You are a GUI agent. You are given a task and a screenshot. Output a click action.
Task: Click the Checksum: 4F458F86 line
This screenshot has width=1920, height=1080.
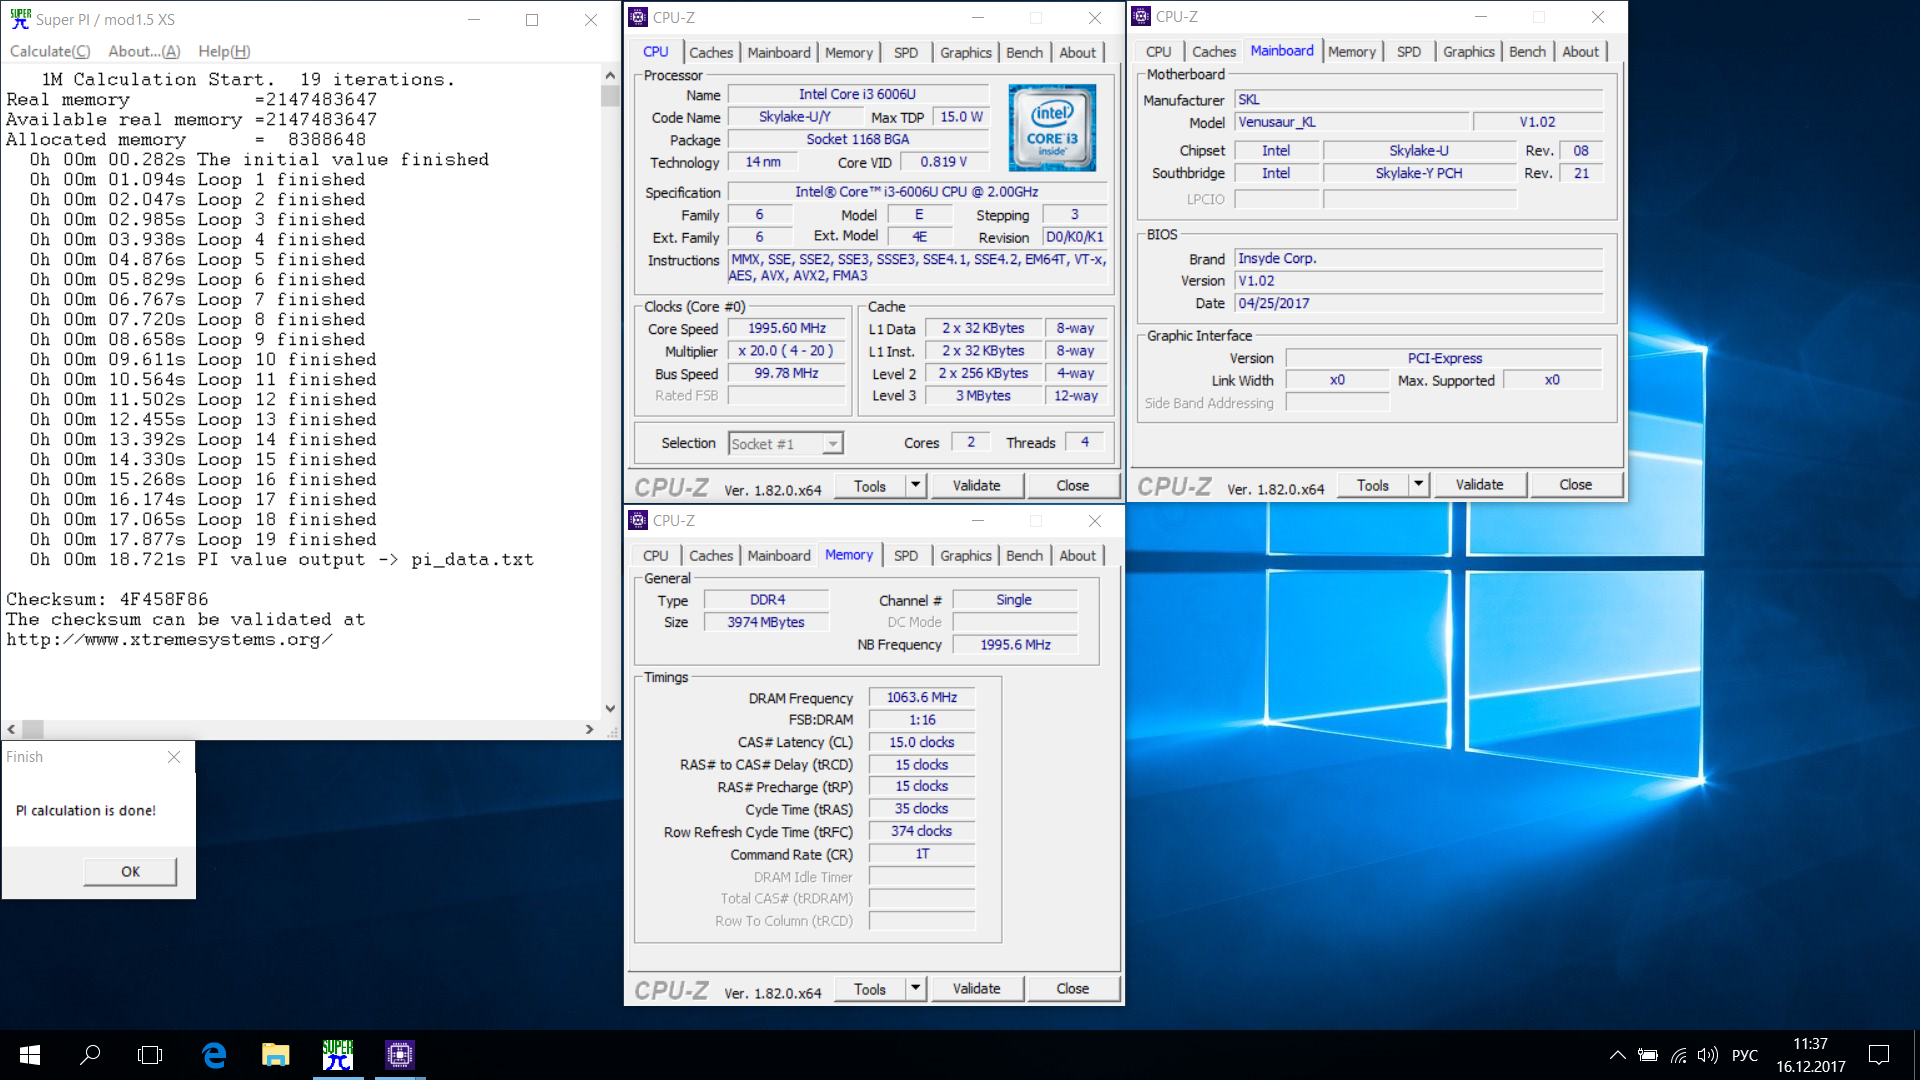pyautogui.click(x=107, y=600)
